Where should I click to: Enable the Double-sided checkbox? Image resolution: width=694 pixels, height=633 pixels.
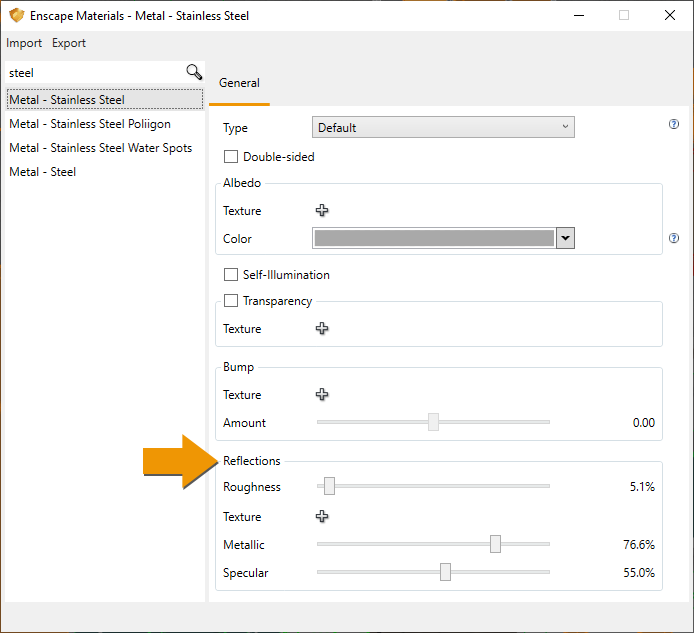pos(231,157)
